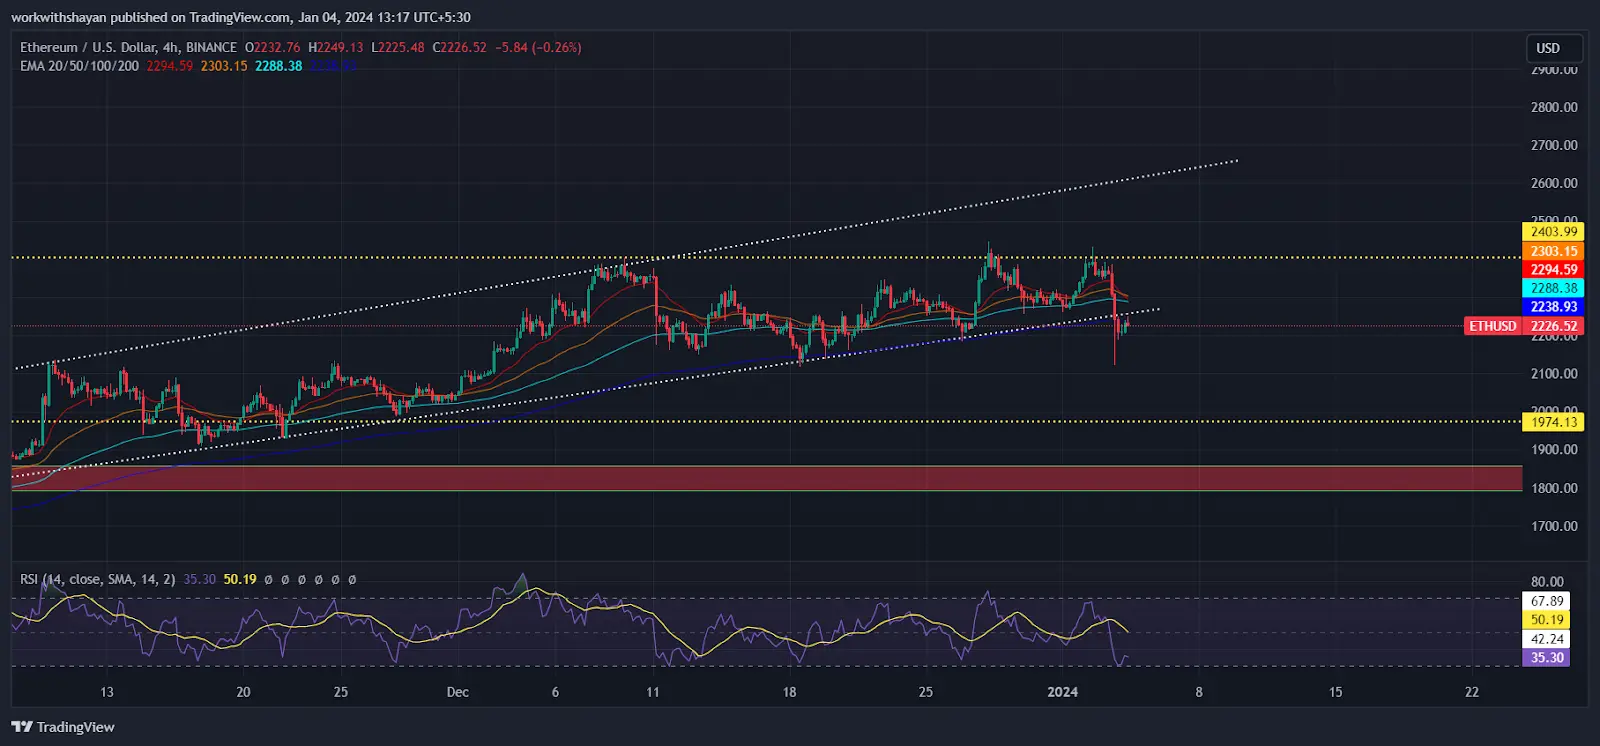Click the orange 2303.15 price scale tag
The image size is (1600, 746).
click(x=1553, y=251)
